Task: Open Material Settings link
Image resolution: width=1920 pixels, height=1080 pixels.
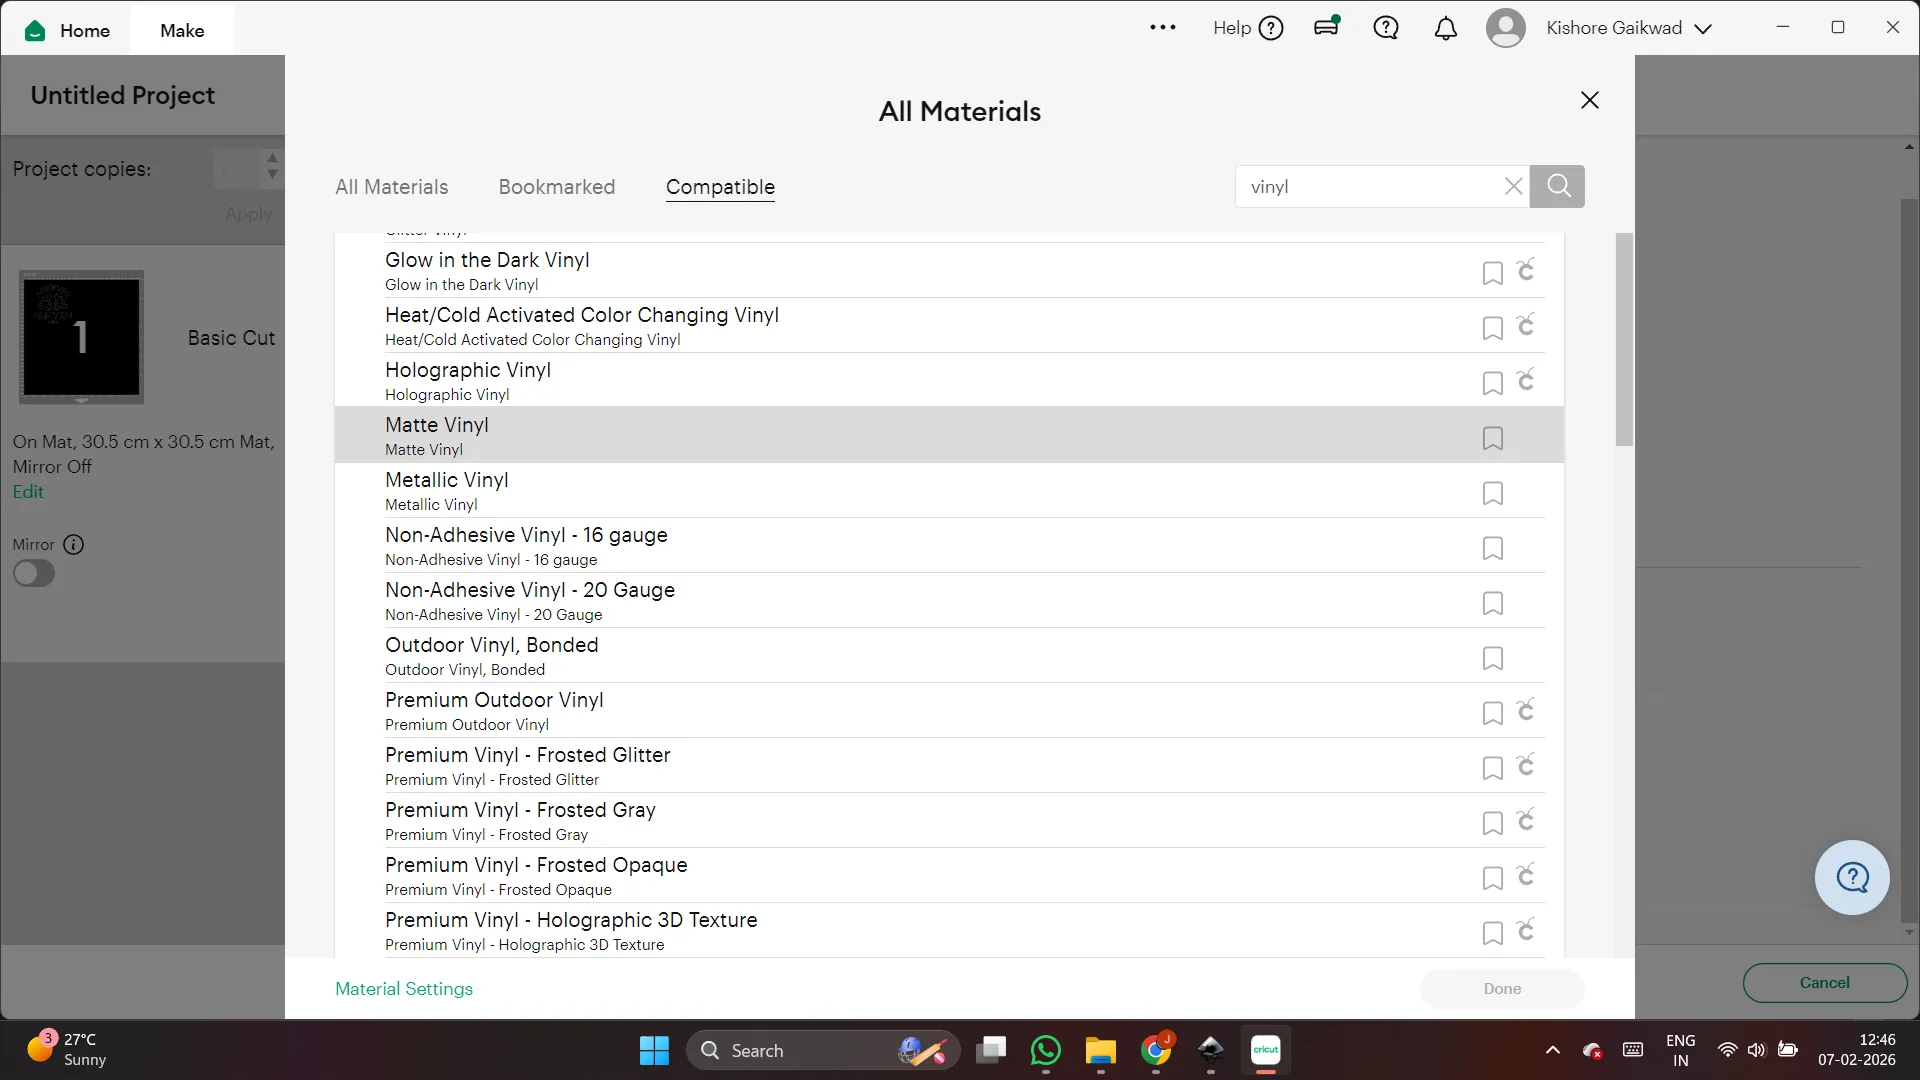Action: coord(403,989)
